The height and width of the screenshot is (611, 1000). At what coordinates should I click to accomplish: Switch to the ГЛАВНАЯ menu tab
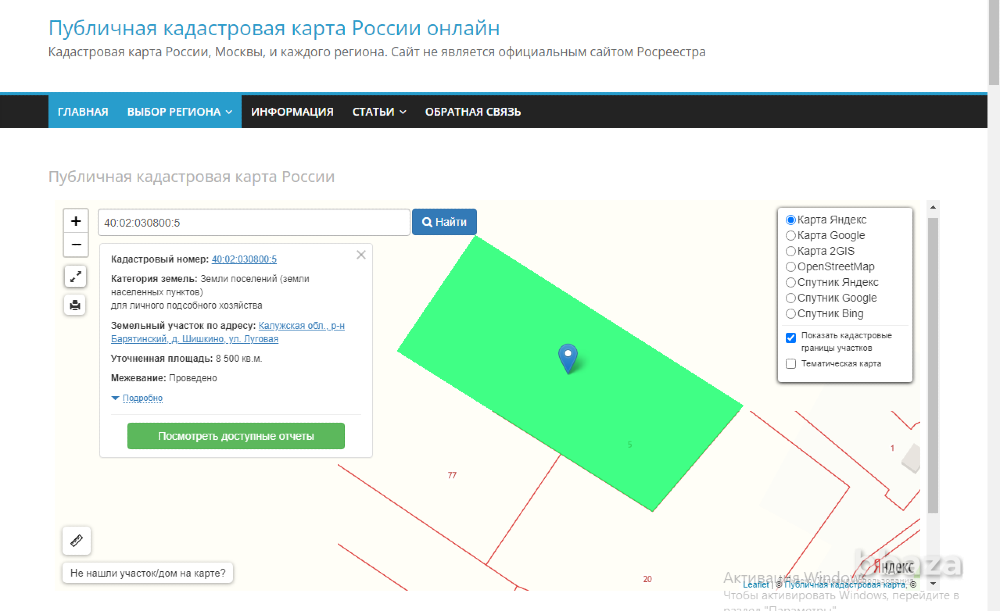(82, 111)
